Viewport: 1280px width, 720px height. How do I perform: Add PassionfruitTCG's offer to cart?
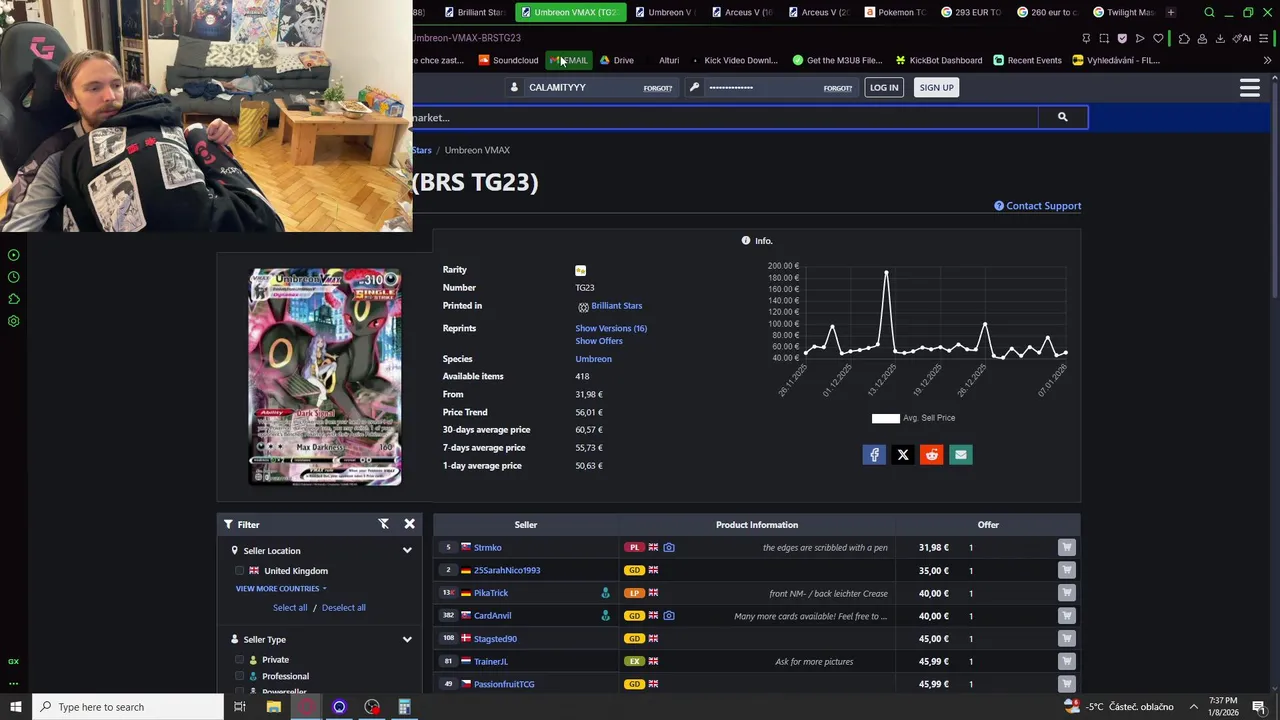(1067, 684)
